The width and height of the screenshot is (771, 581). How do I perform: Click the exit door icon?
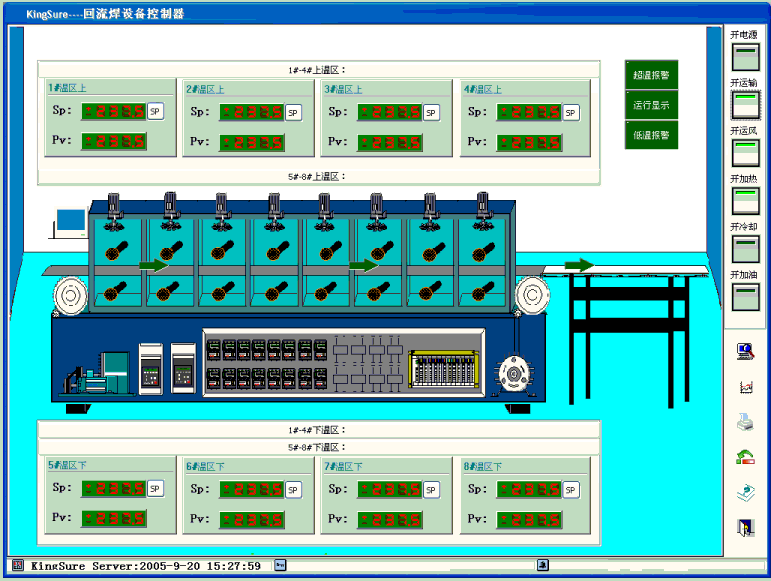click(x=745, y=527)
